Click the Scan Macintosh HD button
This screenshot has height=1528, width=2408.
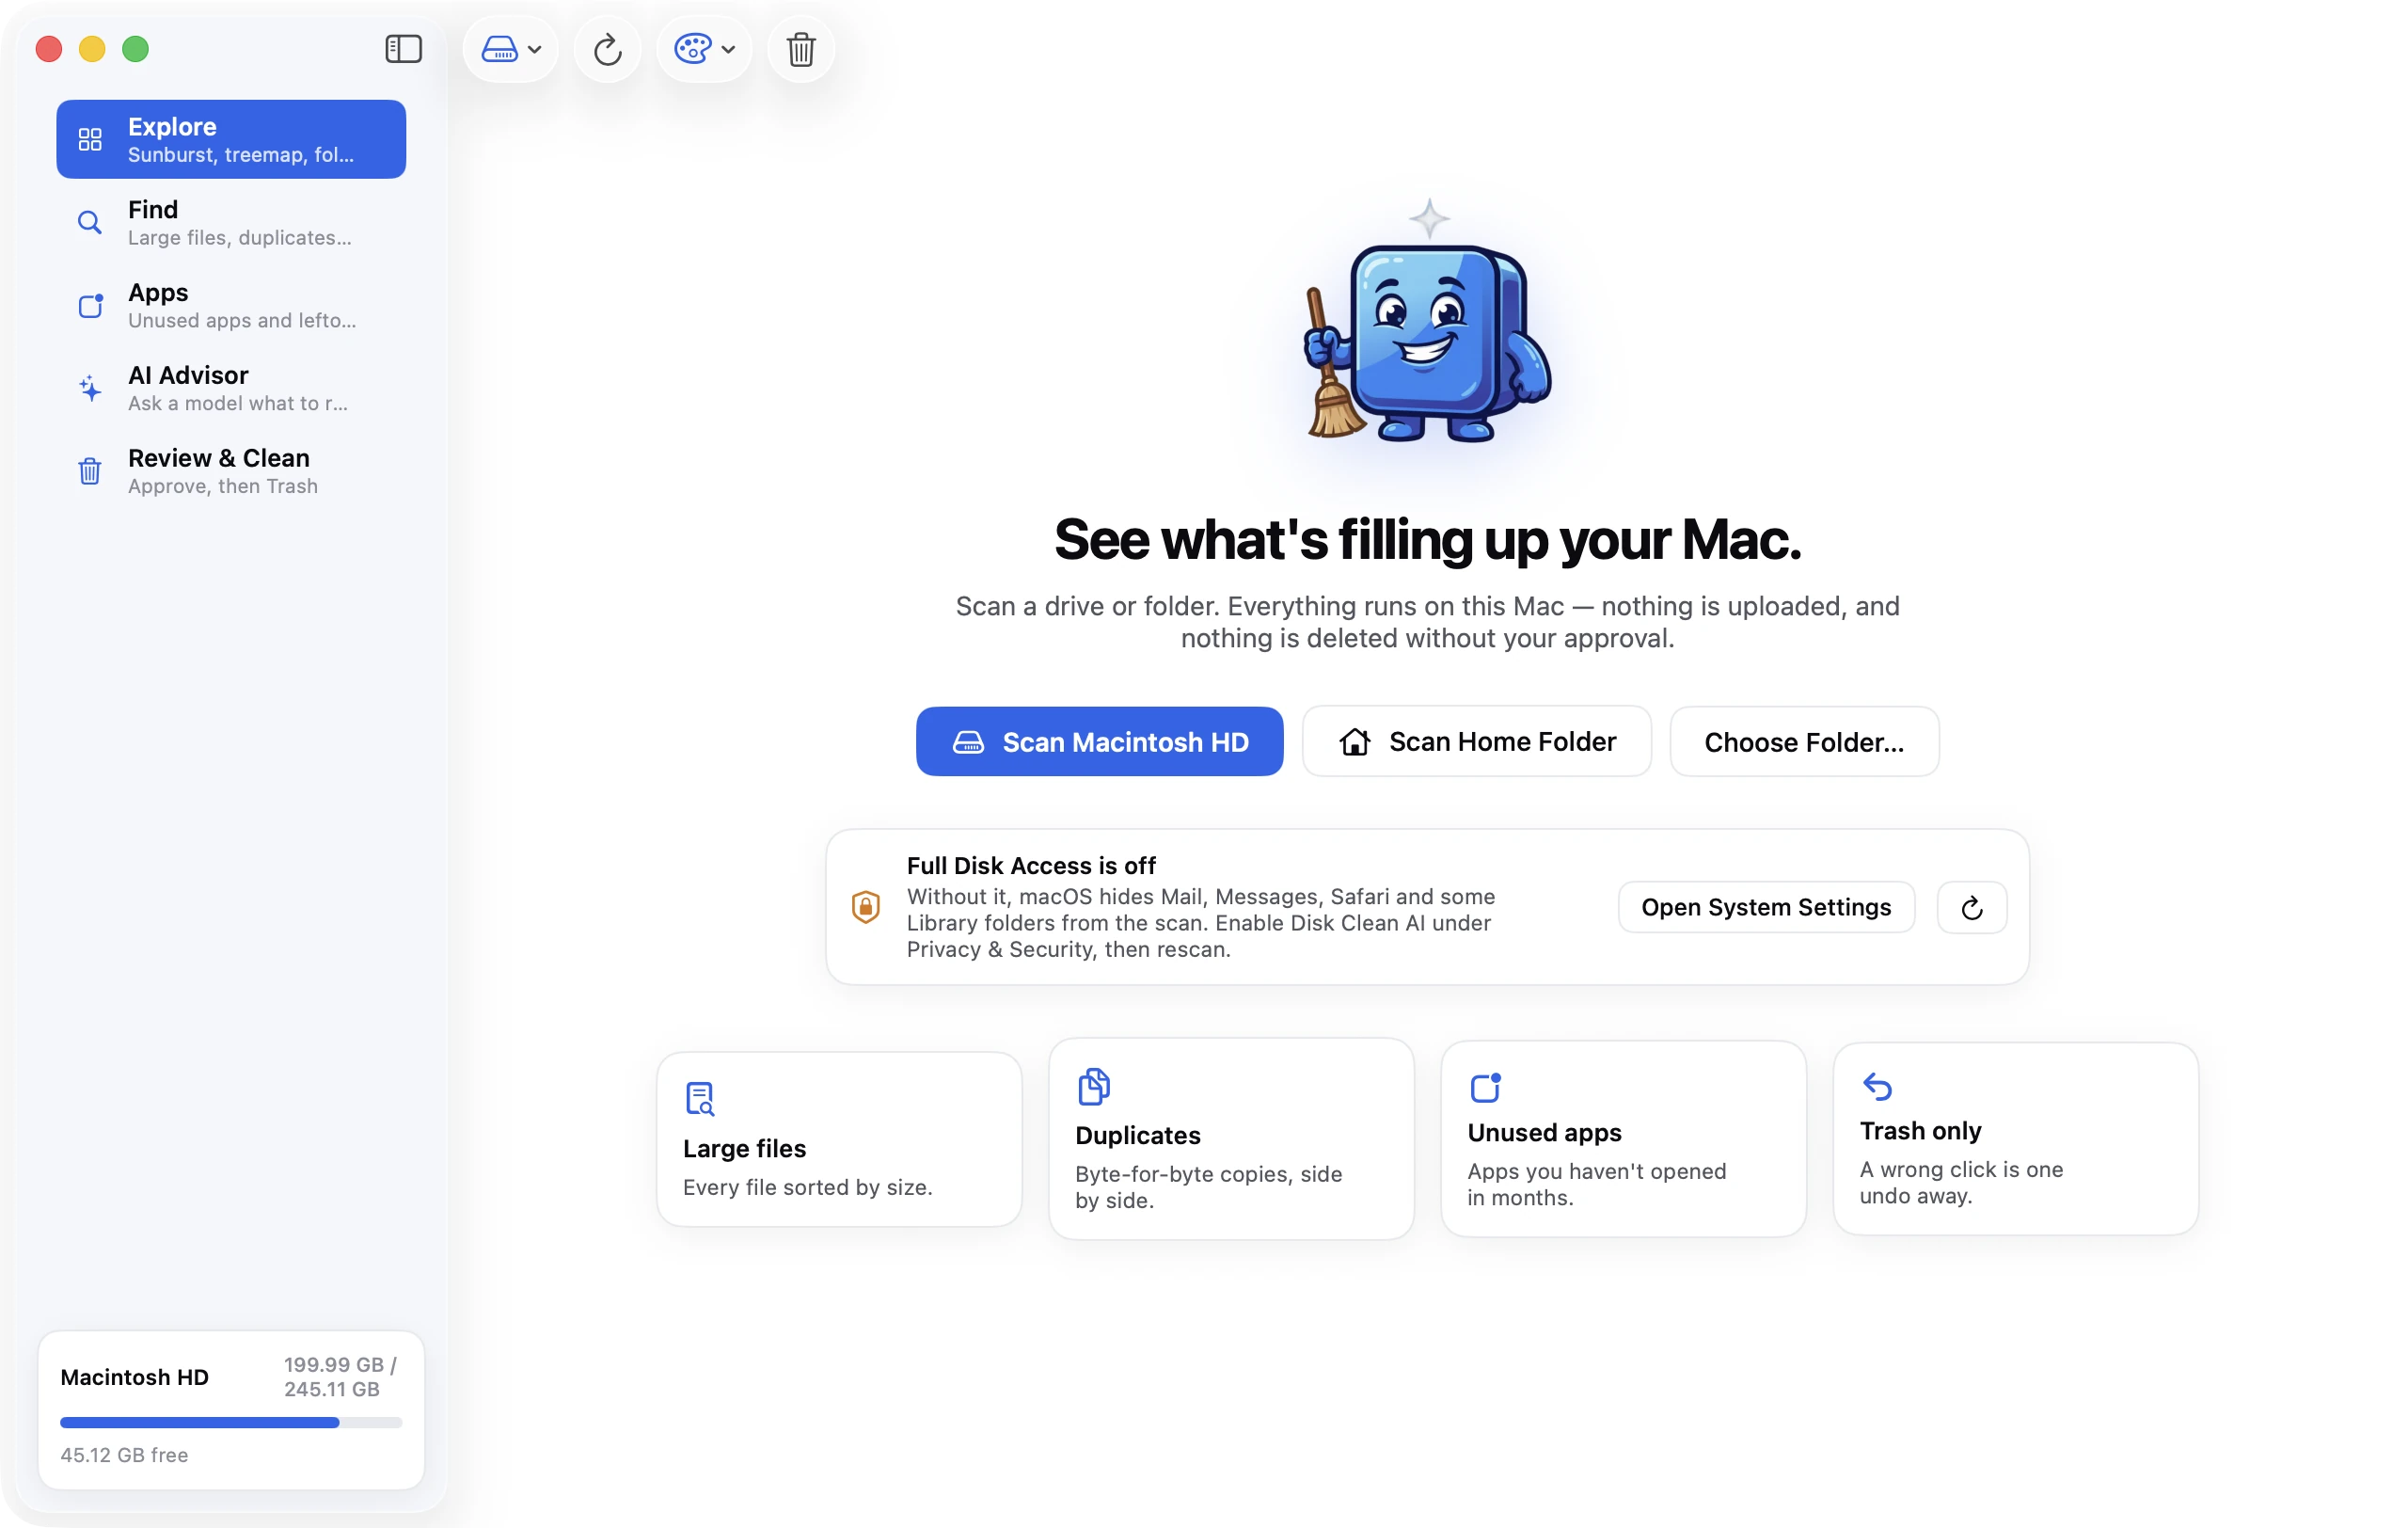[1099, 742]
